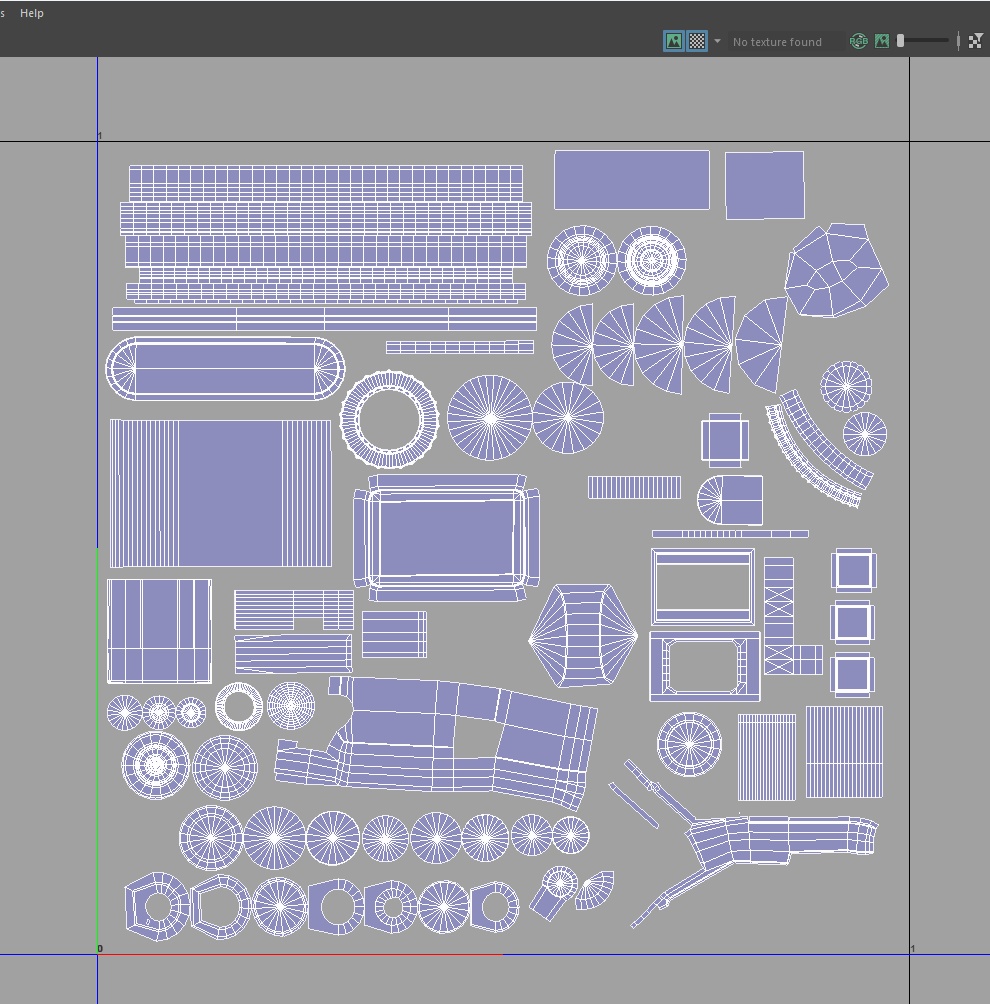Click the green image icon beside RGB
This screenshot has width=990, height=1004.
882,41
